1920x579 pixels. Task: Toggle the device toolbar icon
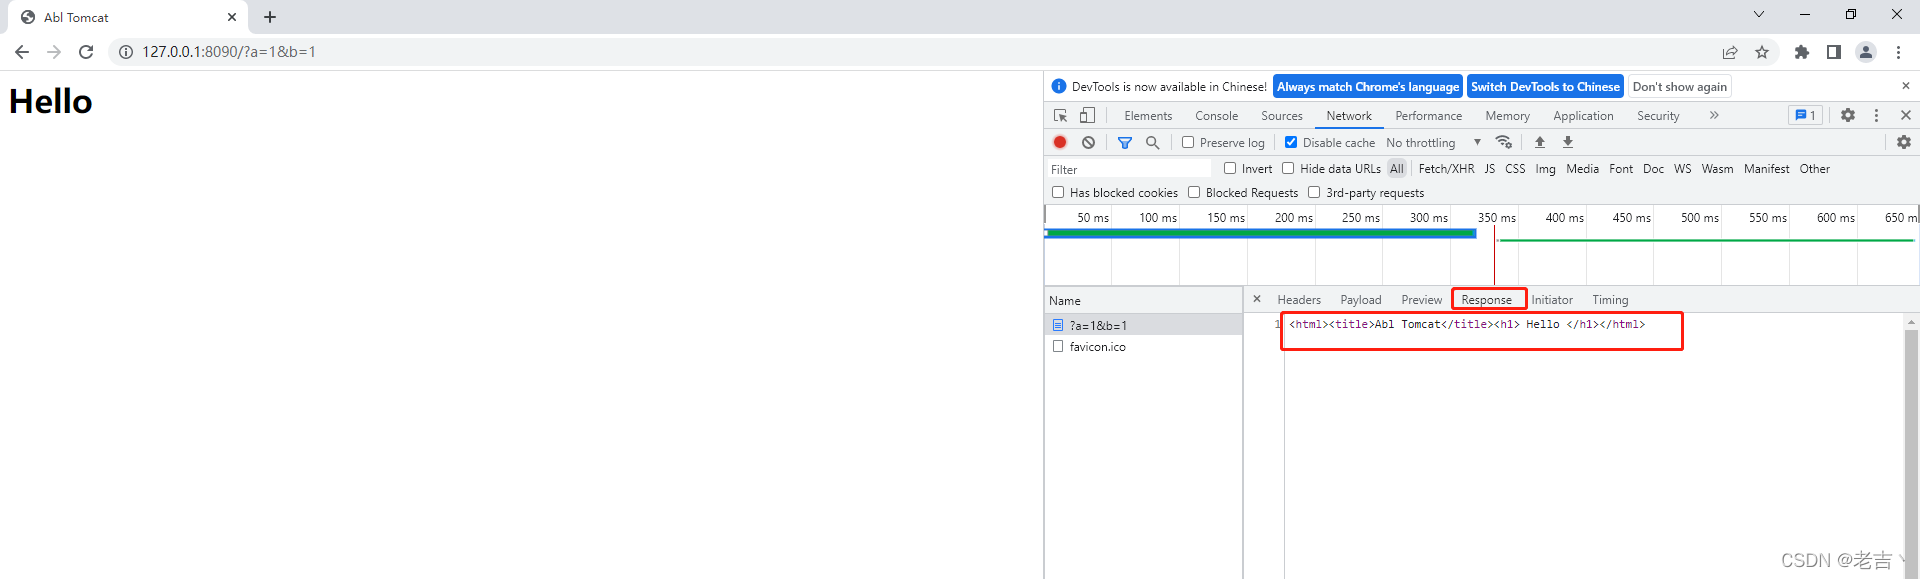(x=1087, y=116)
